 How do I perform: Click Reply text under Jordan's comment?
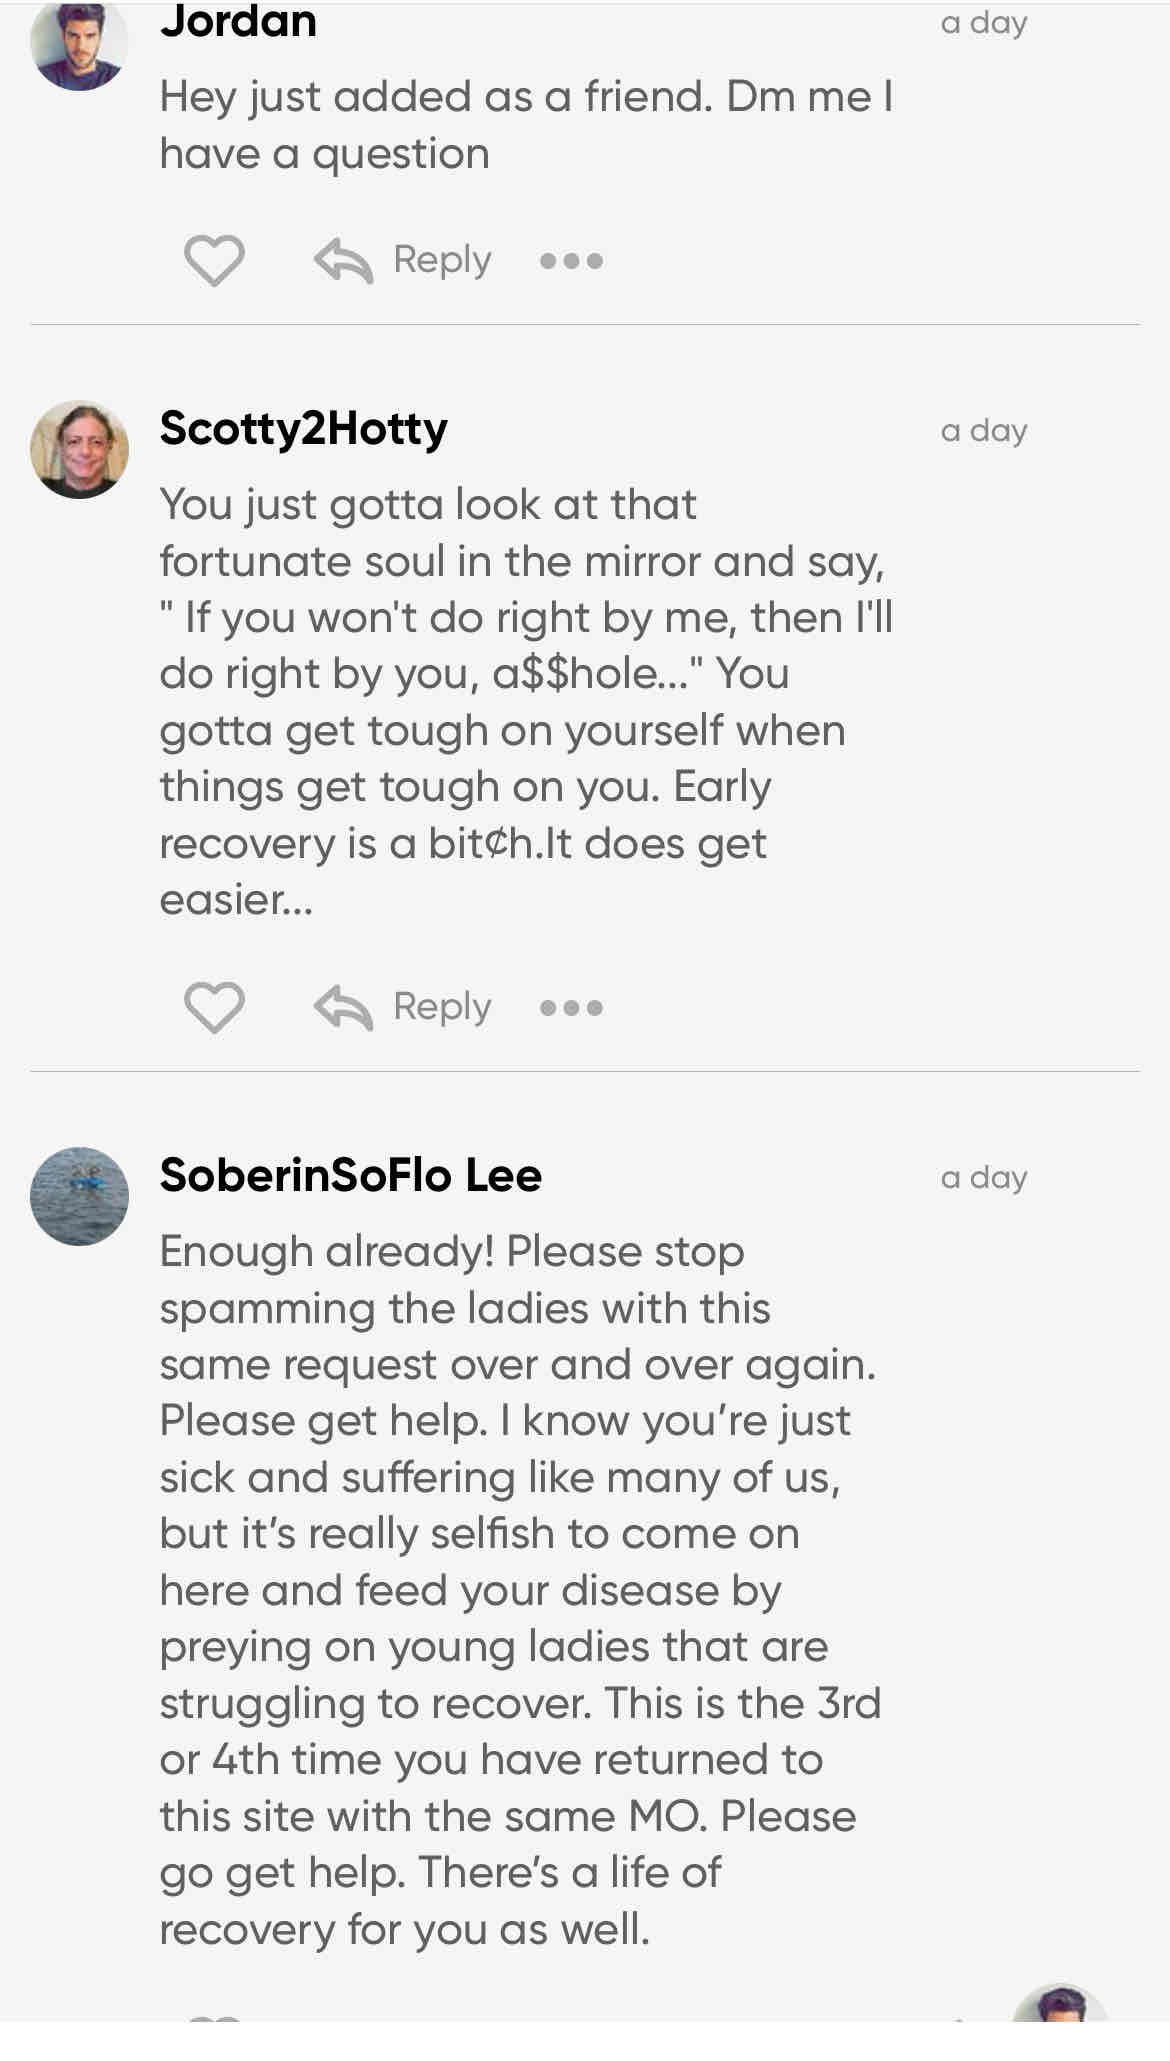pos(442,260)
